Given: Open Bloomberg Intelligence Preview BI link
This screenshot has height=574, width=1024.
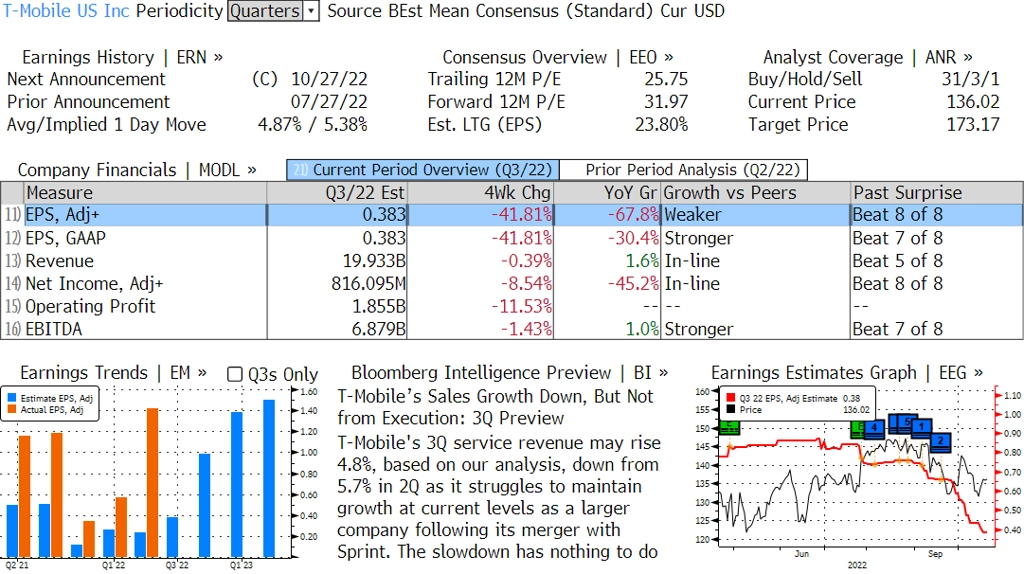Looking at the screenshot, I should click(x=509, y=373).
